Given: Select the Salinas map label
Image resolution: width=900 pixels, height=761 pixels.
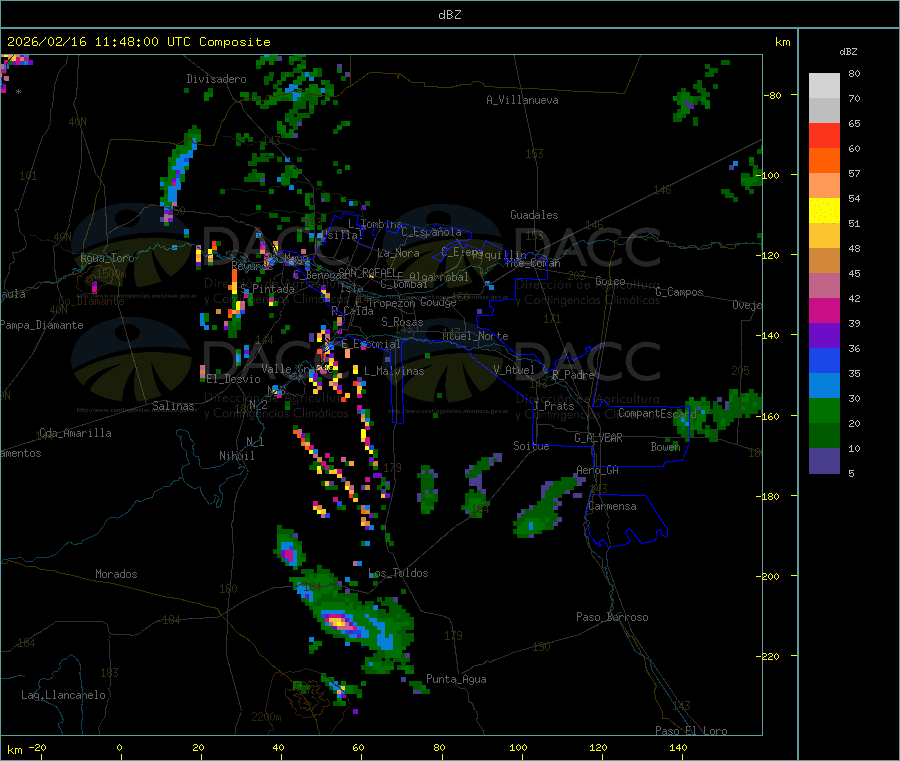Looking at the screenshot, I should click(173, 406).
